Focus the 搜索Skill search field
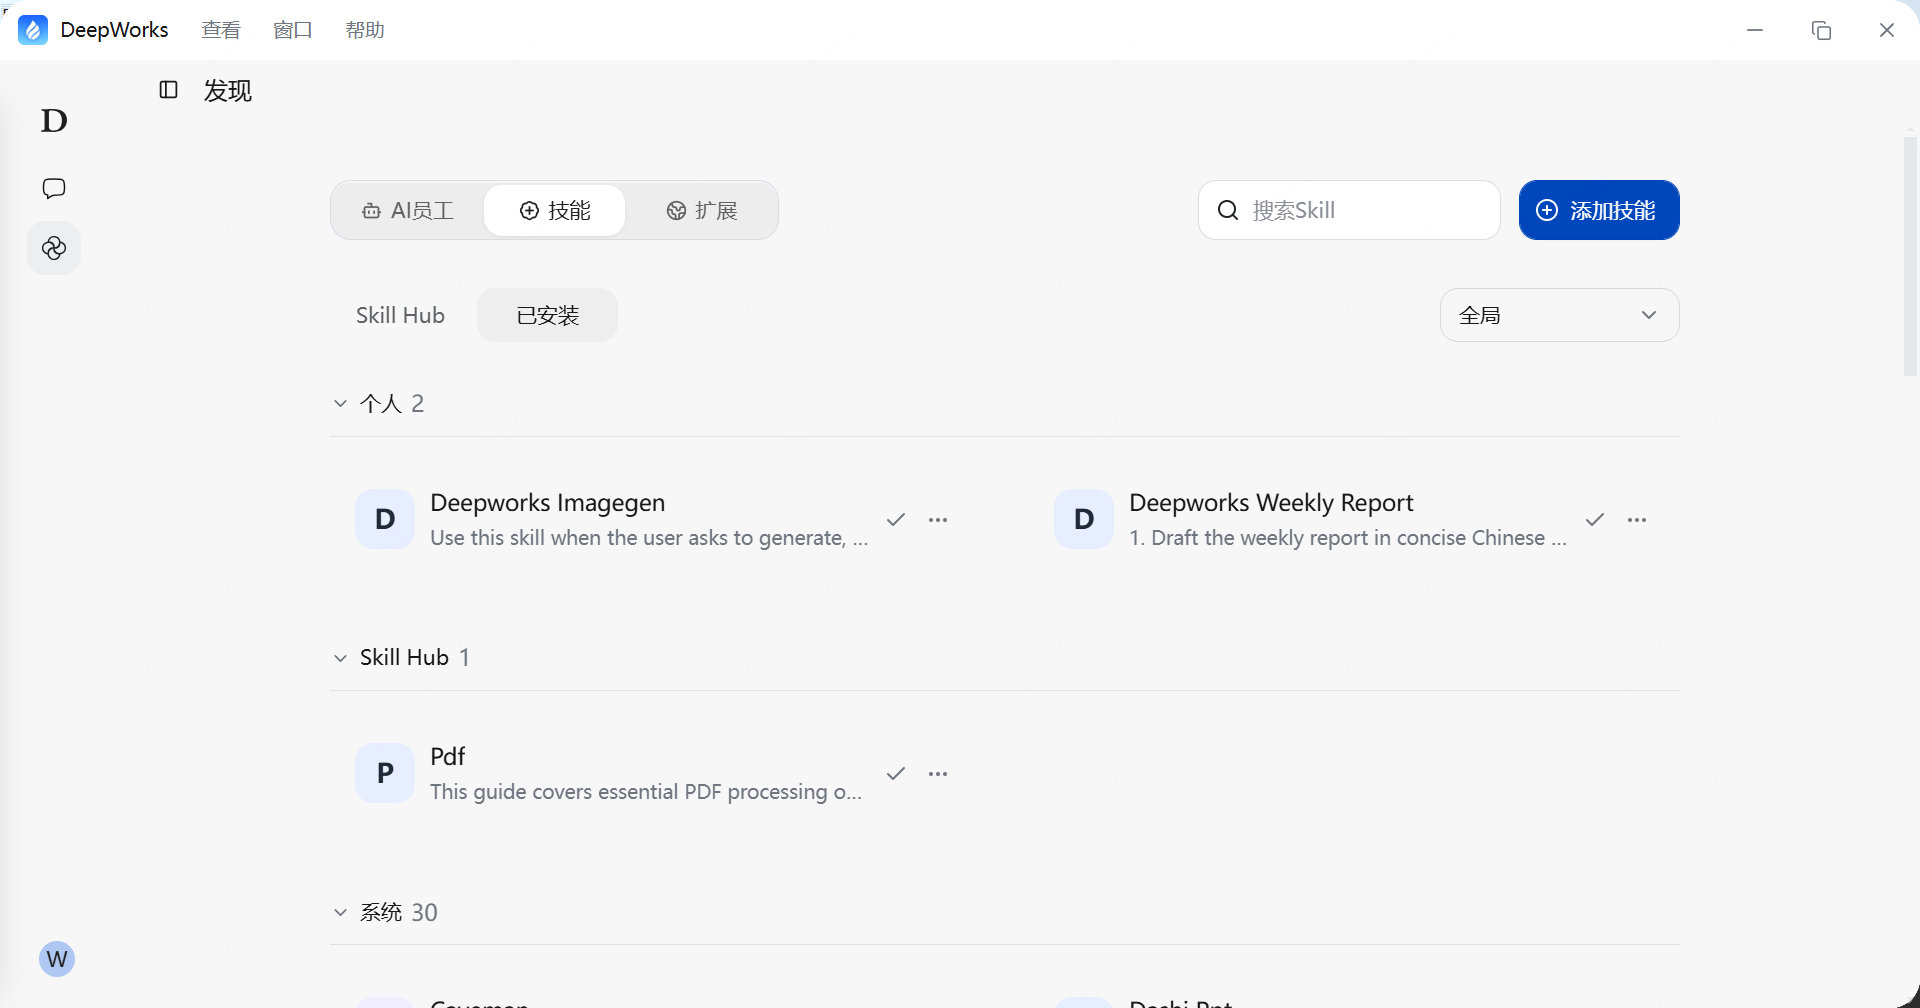This screenshot has height=1008, width=1920. 1349,210
